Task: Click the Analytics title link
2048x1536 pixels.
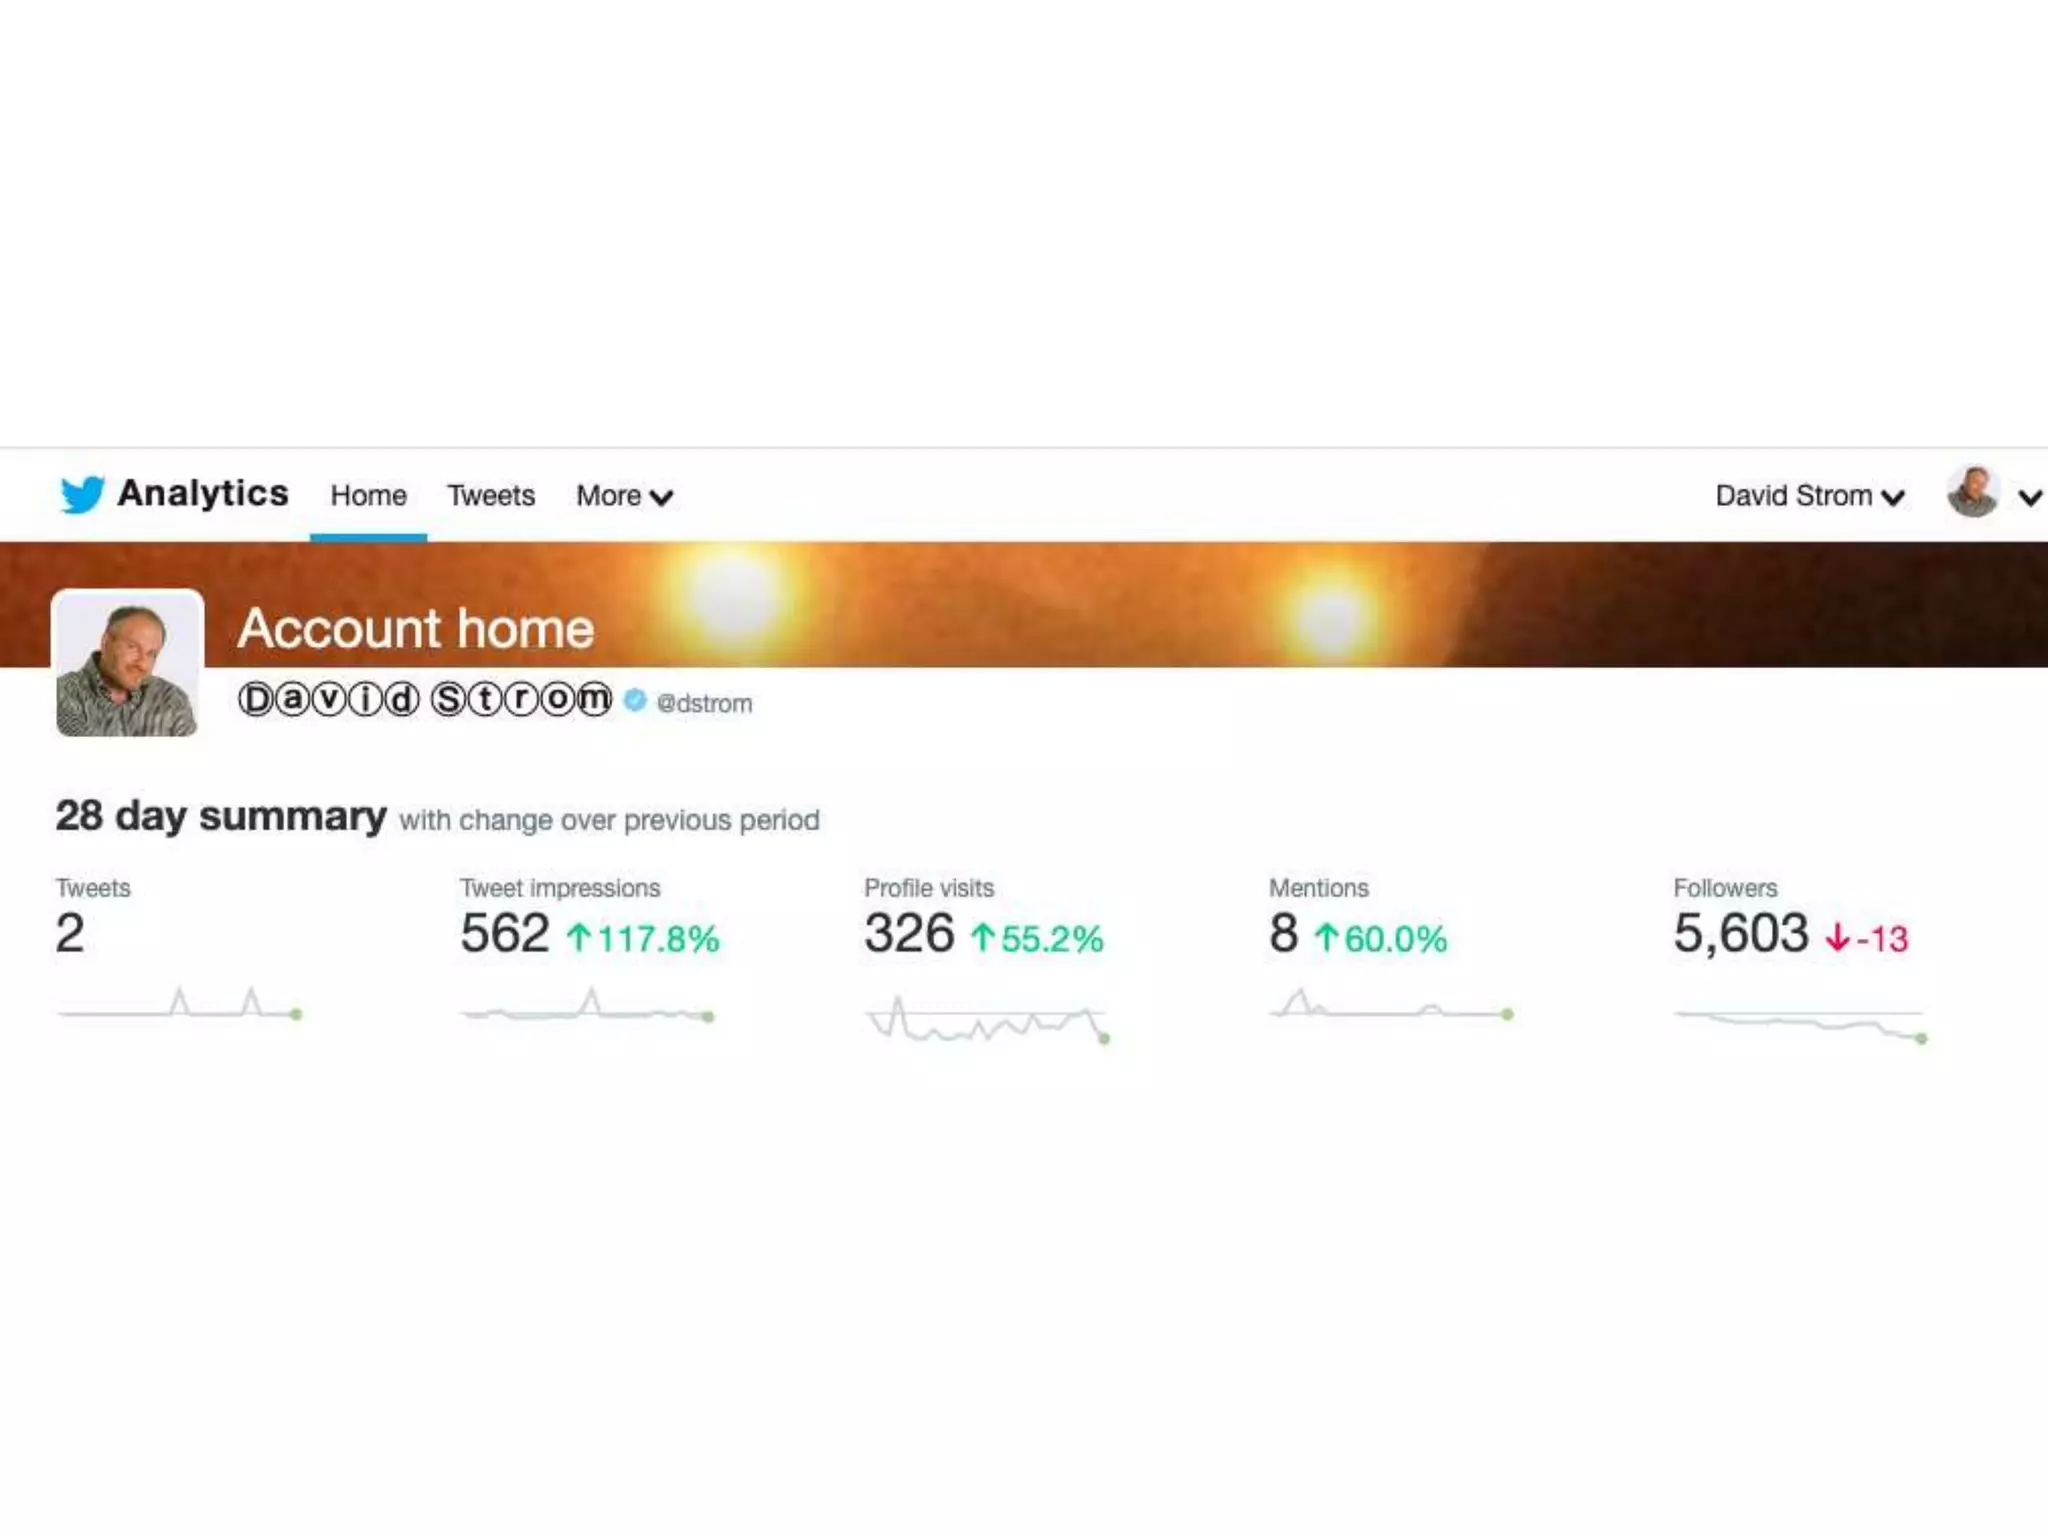Action: pos(203,493)
